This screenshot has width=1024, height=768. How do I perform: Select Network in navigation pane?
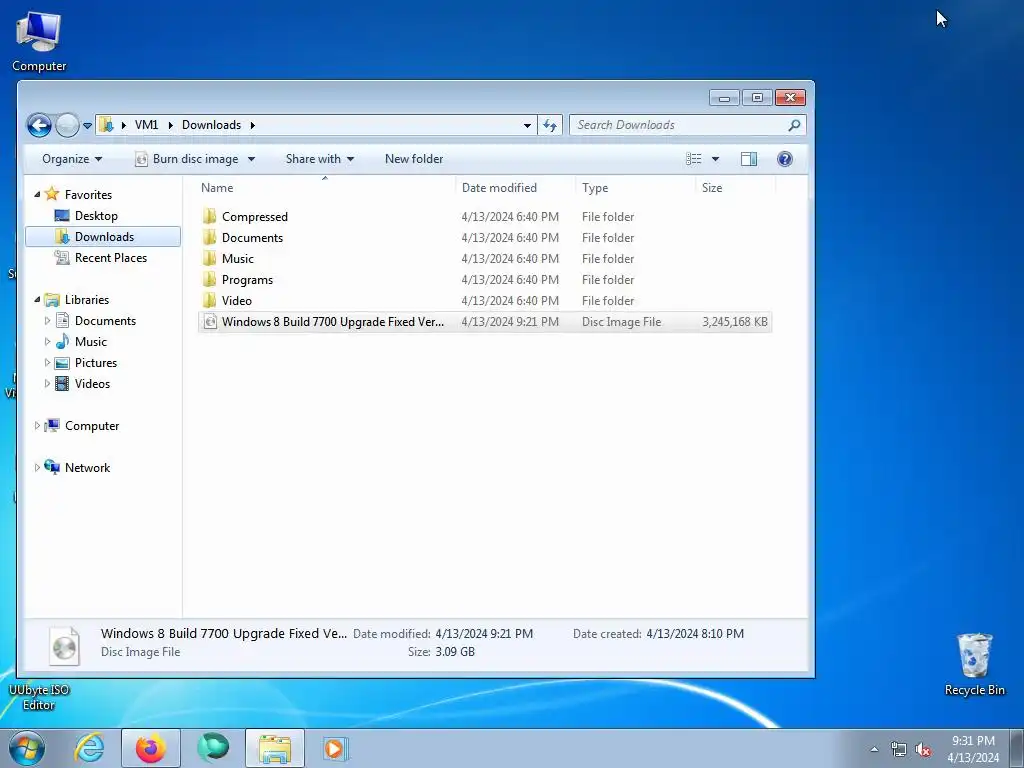tap(87, 468)
